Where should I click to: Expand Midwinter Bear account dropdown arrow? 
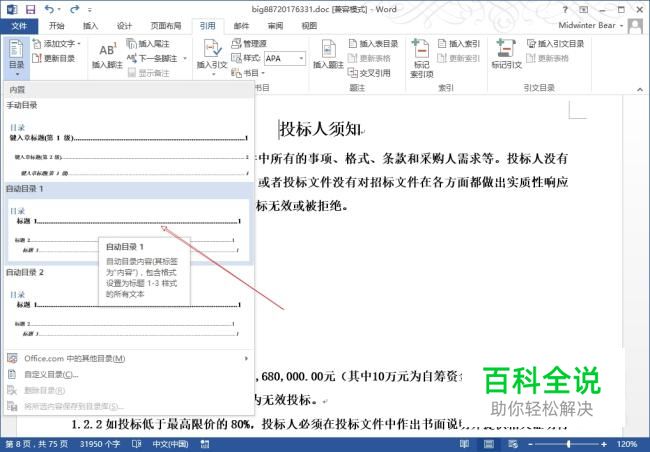(x=621, y=26)
